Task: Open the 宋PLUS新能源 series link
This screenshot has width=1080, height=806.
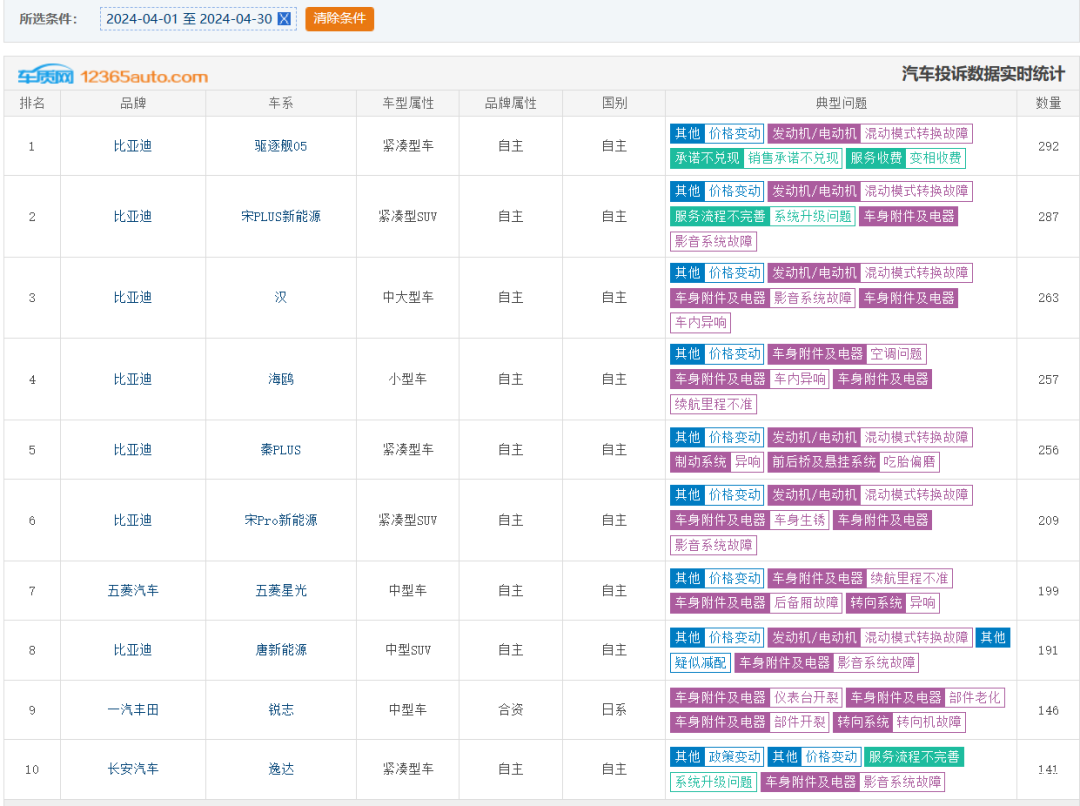Action: [281, 216]
